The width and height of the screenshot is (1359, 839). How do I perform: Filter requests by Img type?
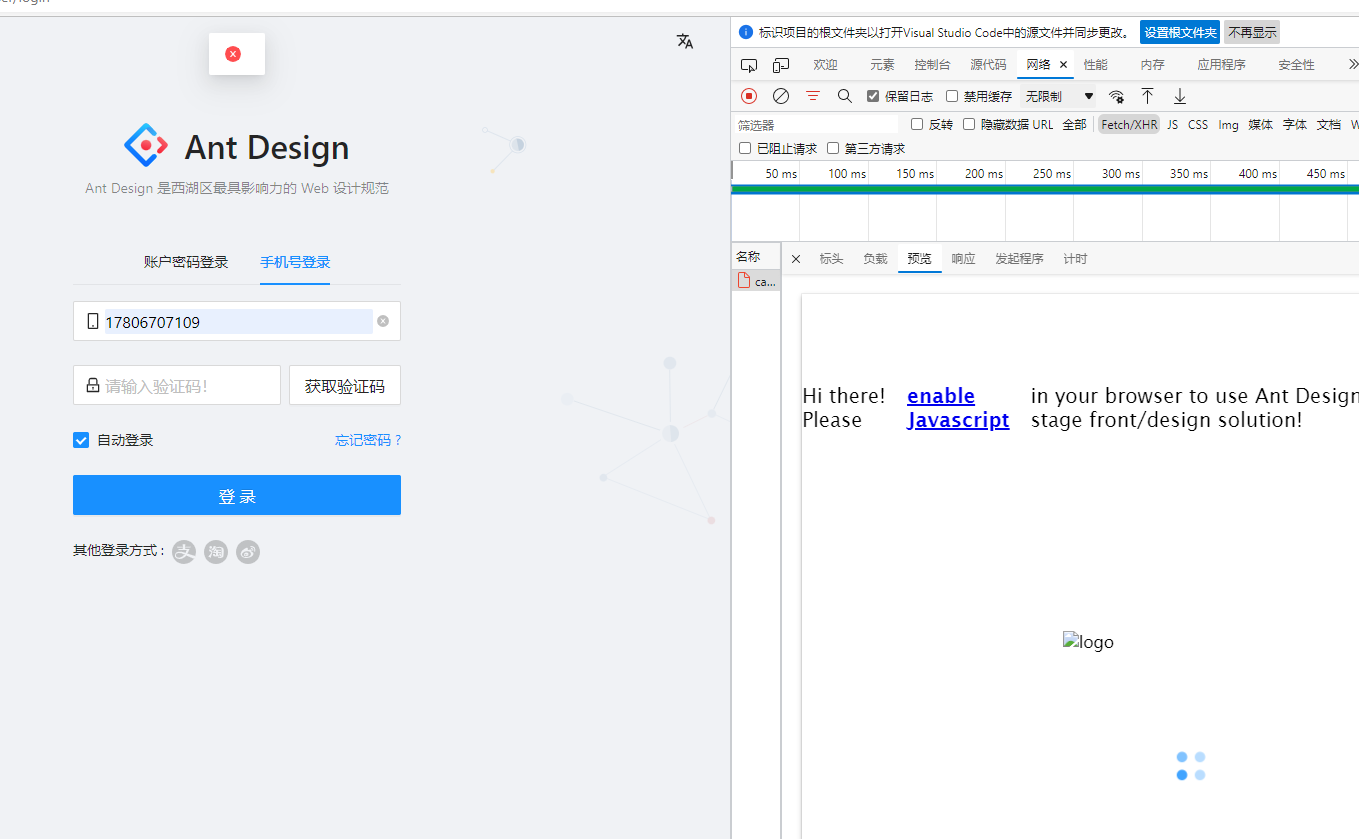coord(1228,125)
